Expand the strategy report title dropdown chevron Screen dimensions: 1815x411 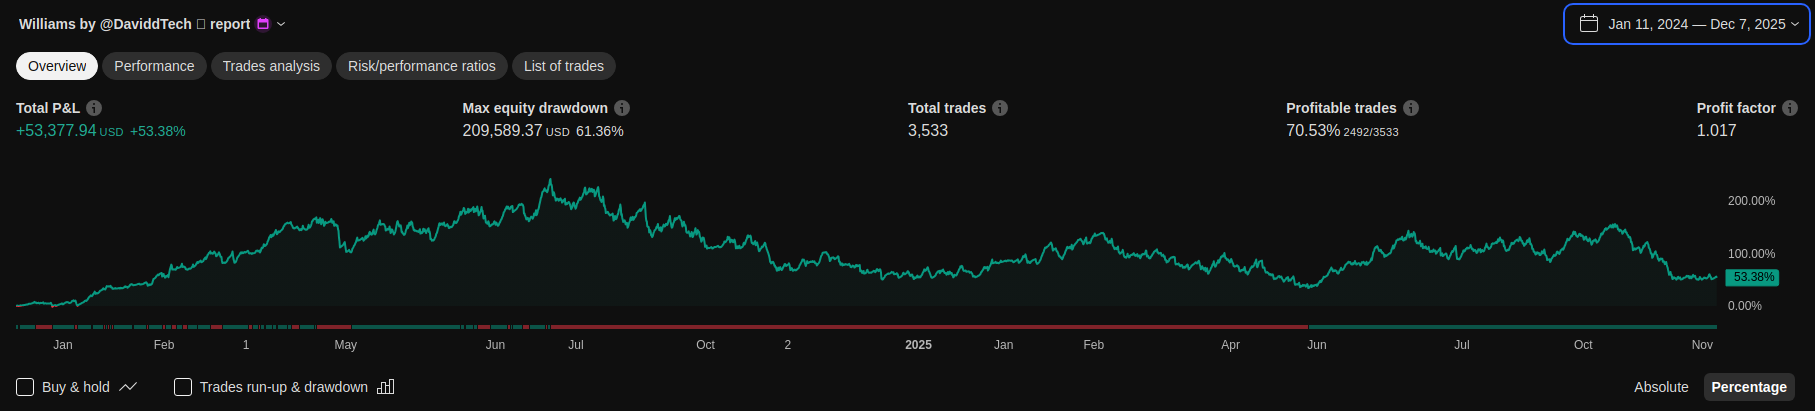tap(281, 24)
